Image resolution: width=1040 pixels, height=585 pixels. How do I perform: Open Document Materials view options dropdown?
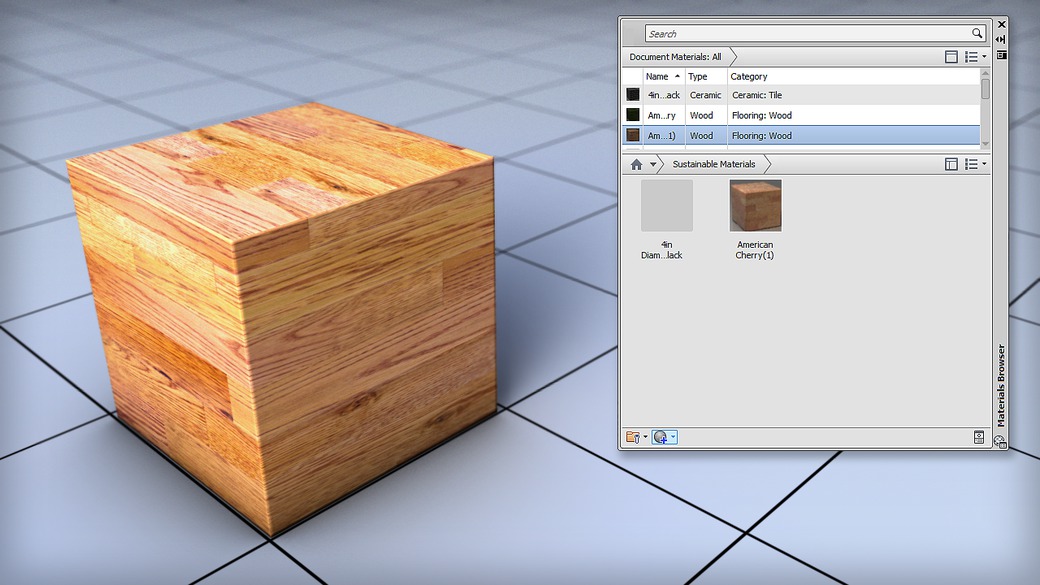[x=975, y=57]
